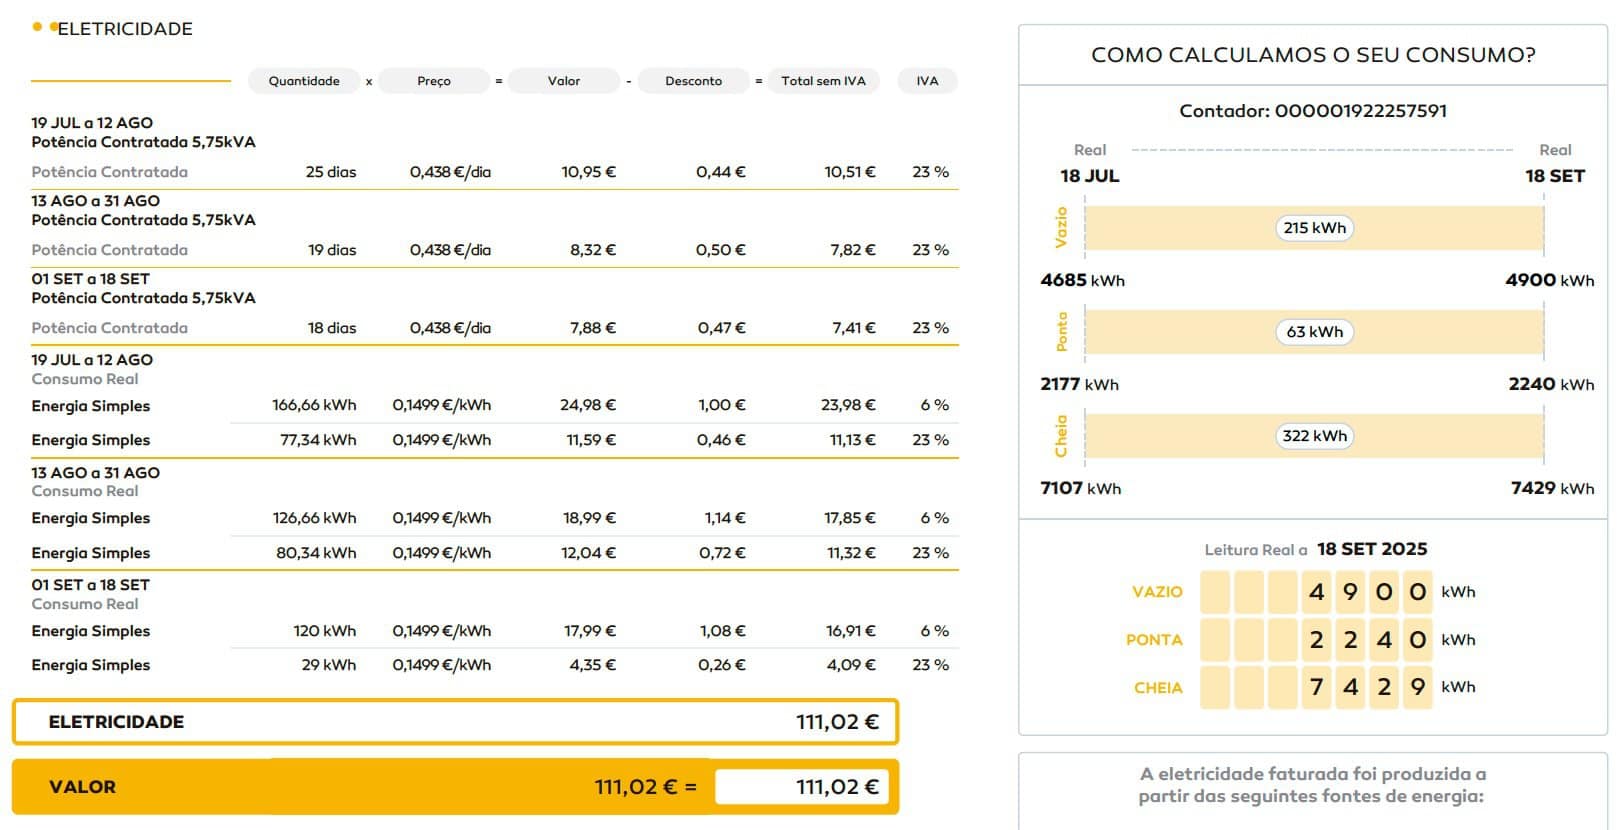Click the 322 kWh label on Cheia bar

click(x=1314, y=436)
